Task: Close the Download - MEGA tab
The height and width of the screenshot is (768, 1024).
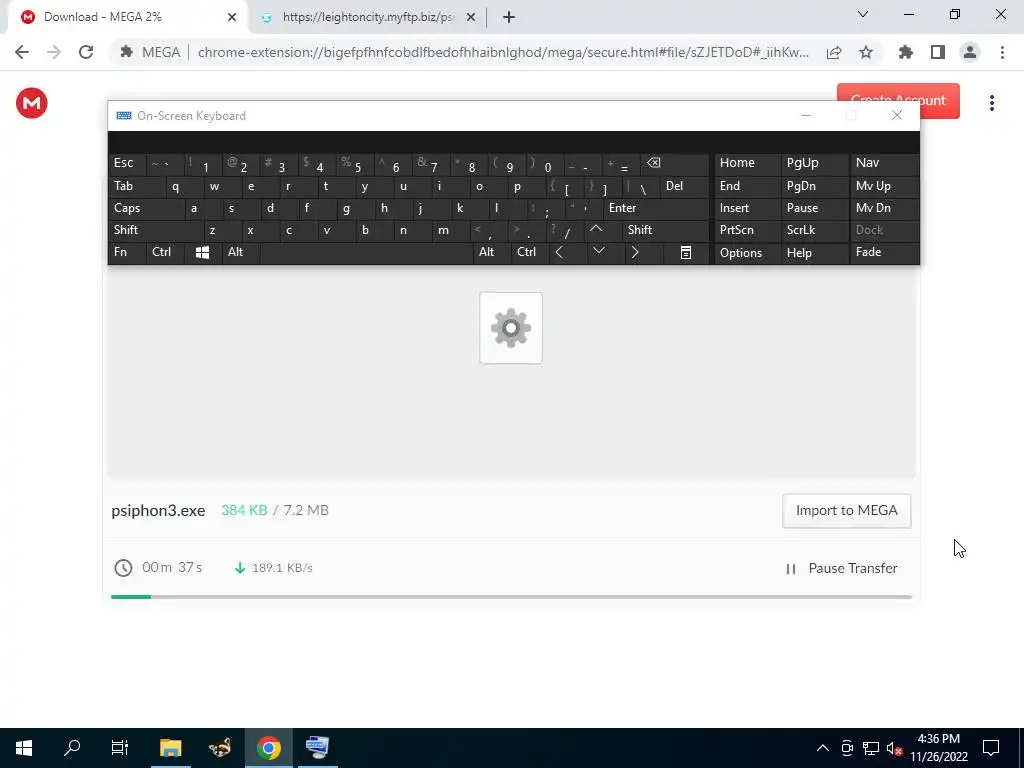Action: (x=232, y=17)
